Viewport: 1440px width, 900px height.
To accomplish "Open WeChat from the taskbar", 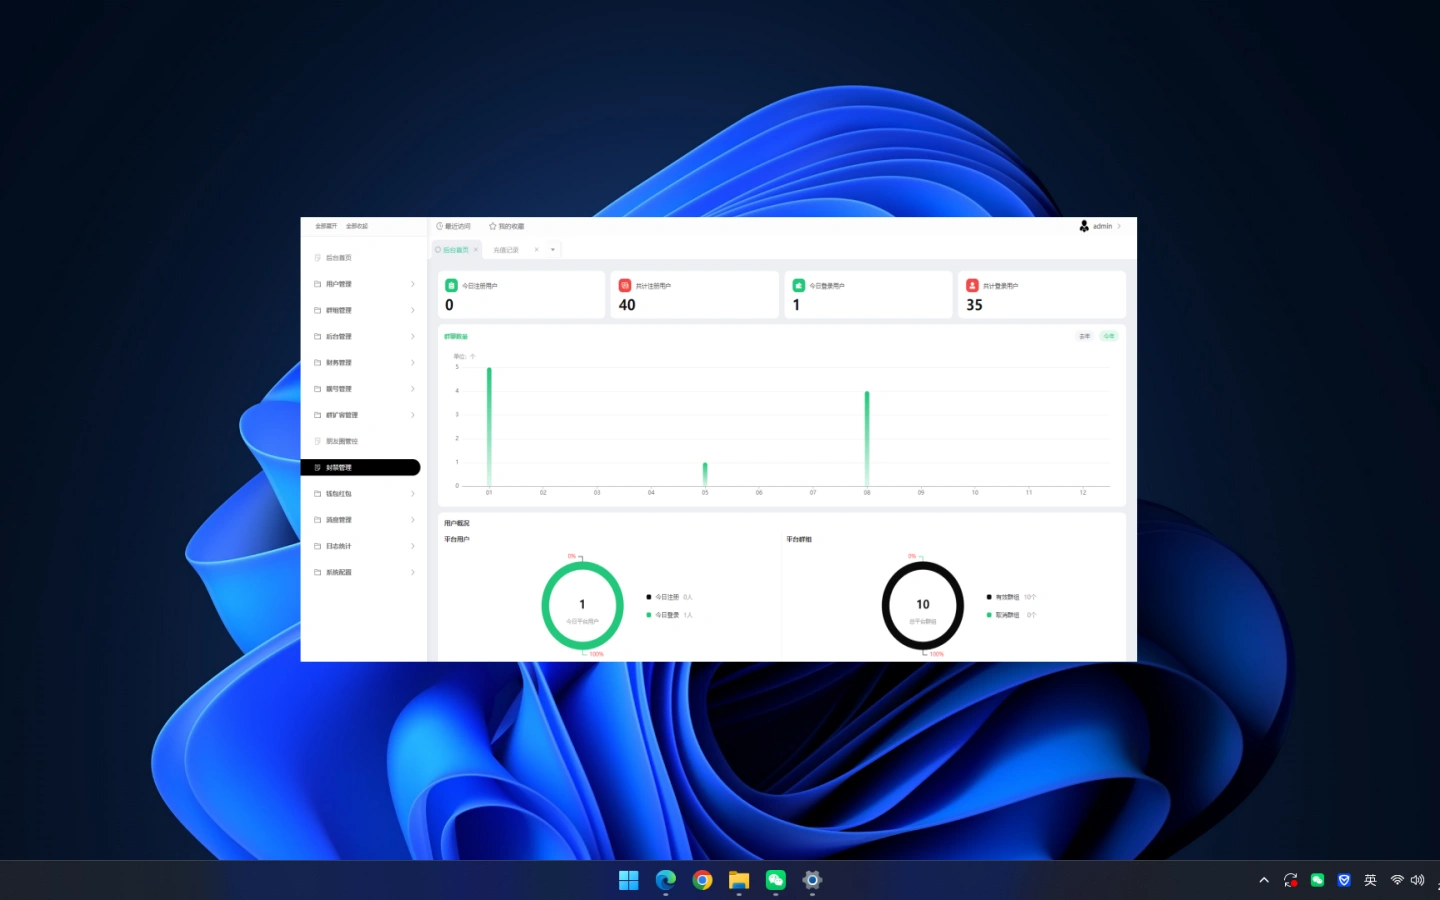I will [776, 880].
